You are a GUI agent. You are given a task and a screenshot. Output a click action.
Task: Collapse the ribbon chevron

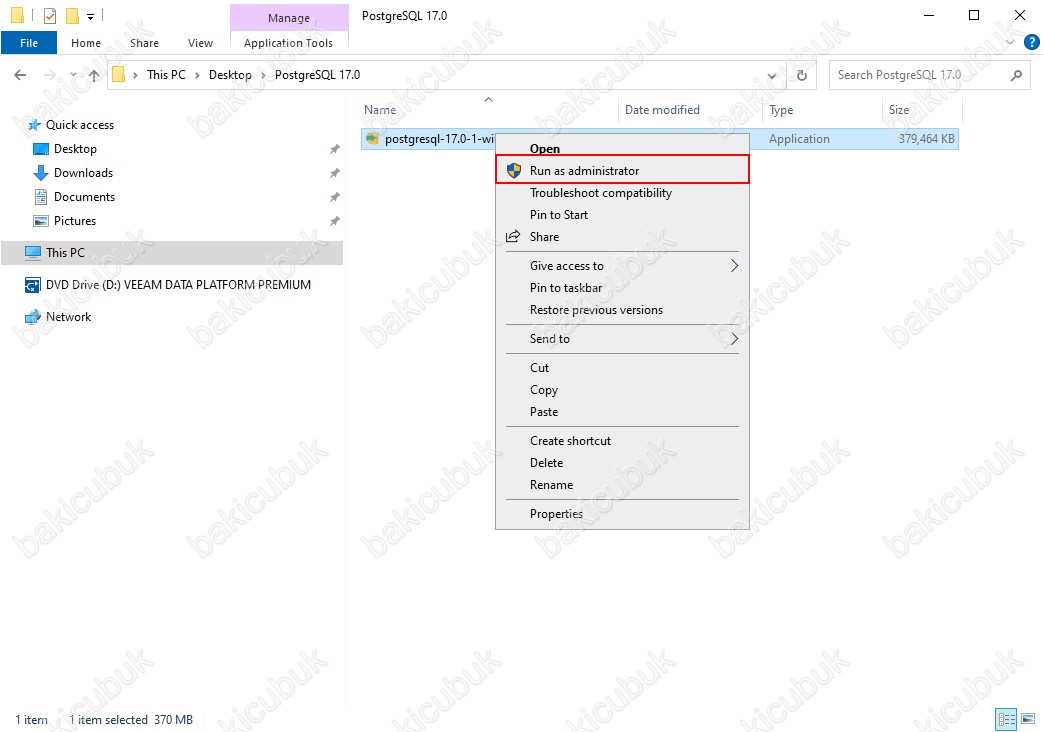click(1010, 43)
